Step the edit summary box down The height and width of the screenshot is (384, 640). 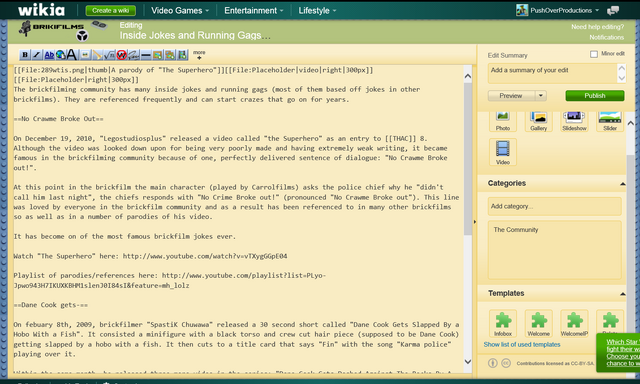(x=622, y=78)
